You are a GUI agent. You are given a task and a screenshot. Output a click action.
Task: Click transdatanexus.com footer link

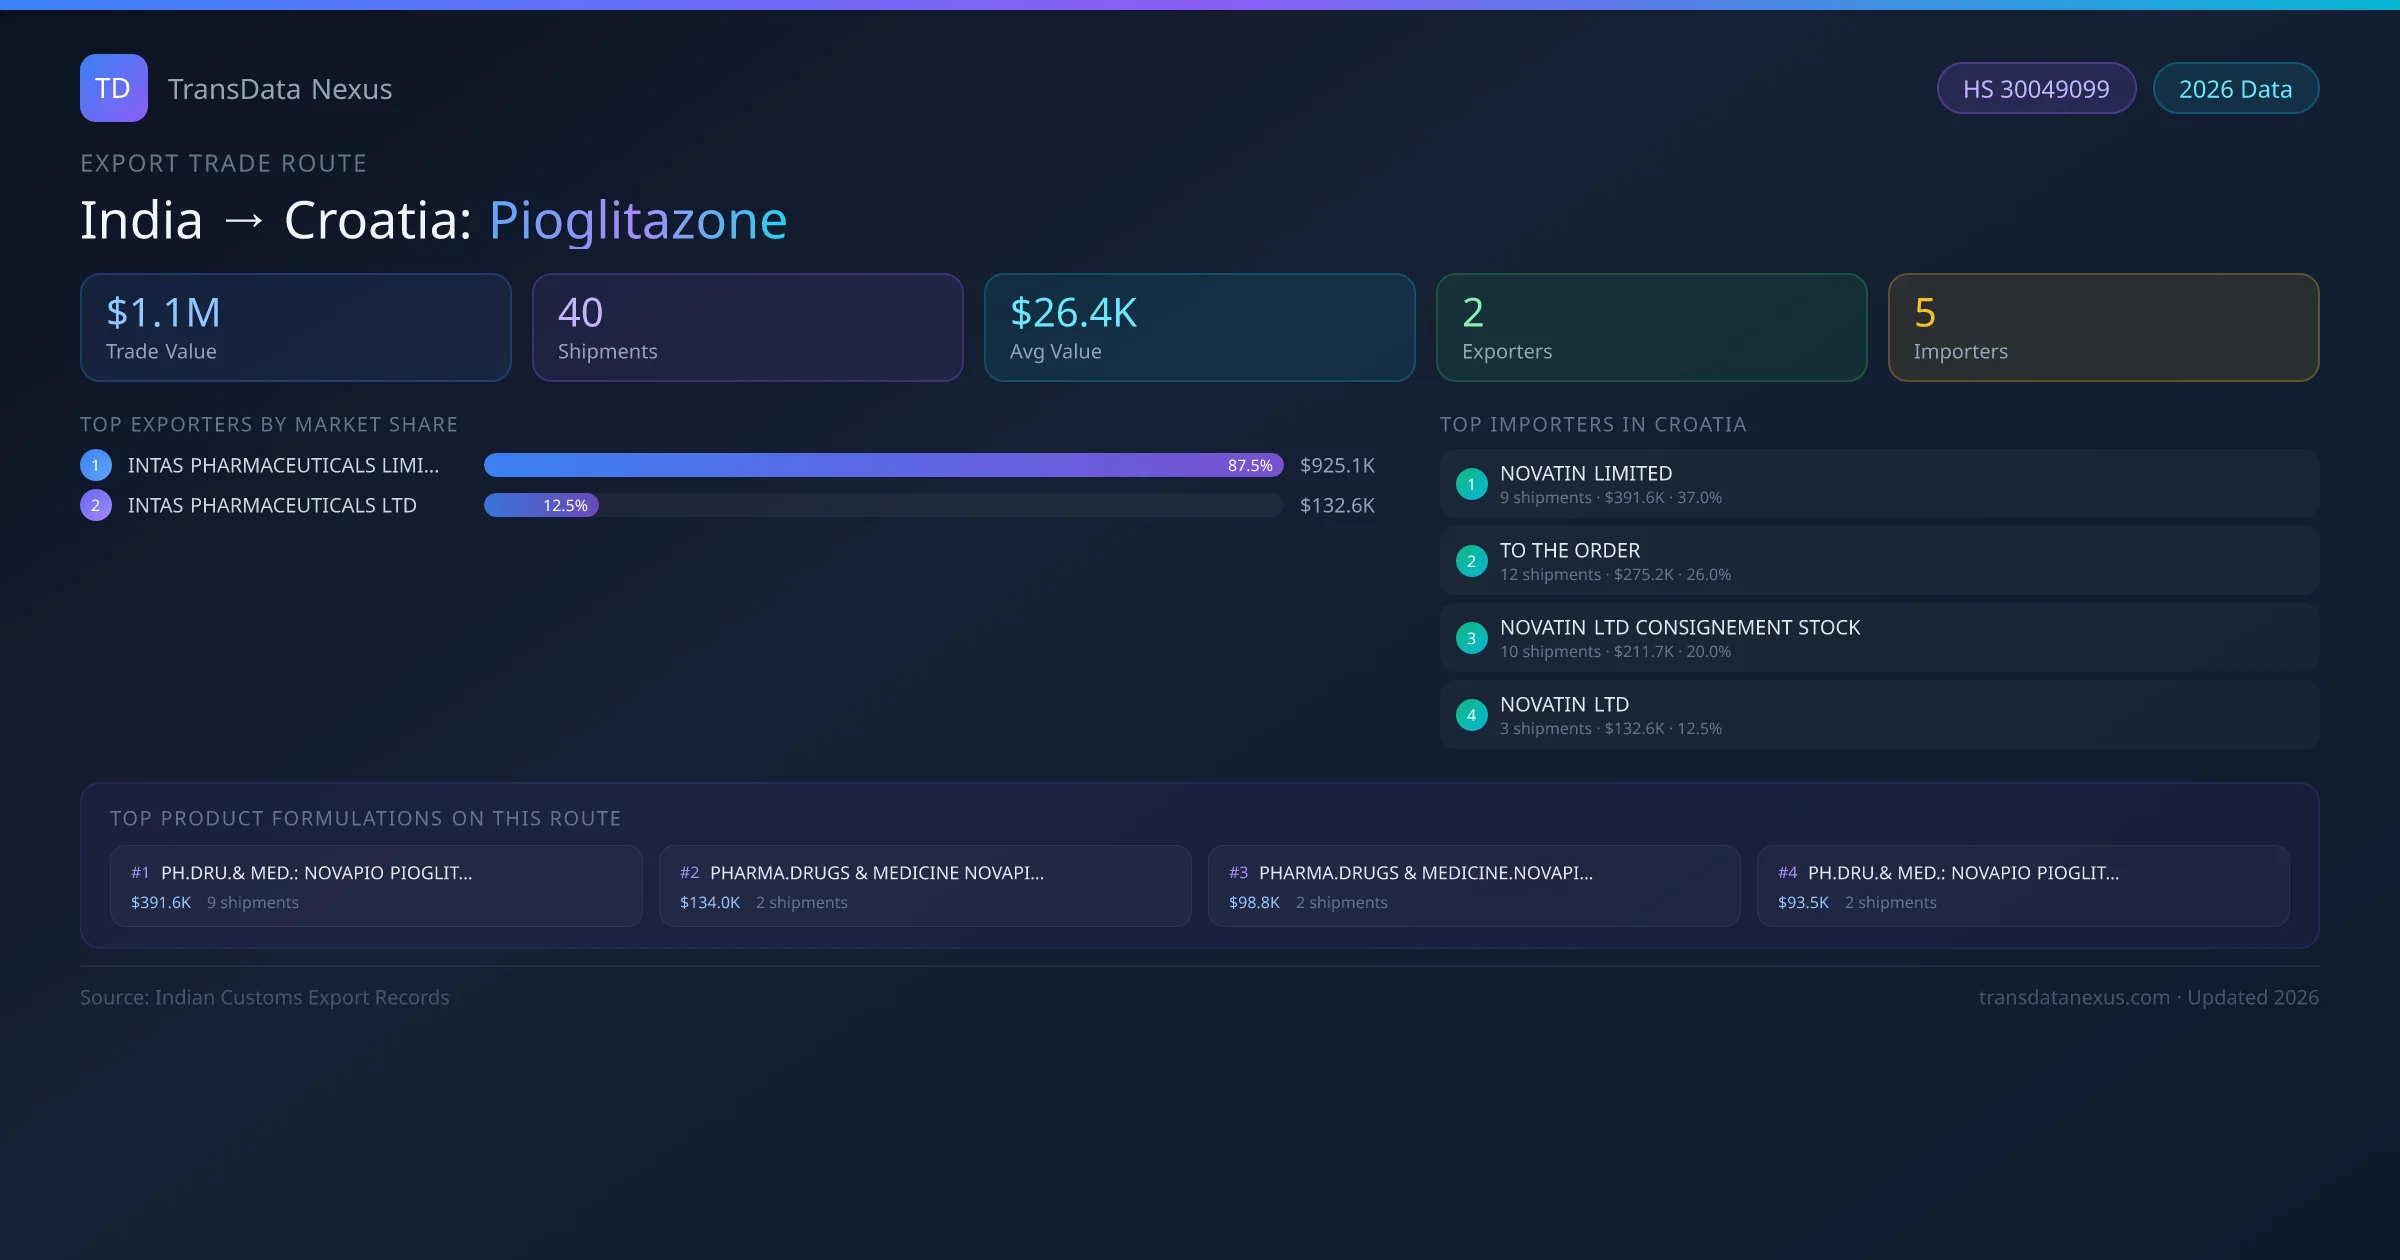click(x=2074, y=997)
